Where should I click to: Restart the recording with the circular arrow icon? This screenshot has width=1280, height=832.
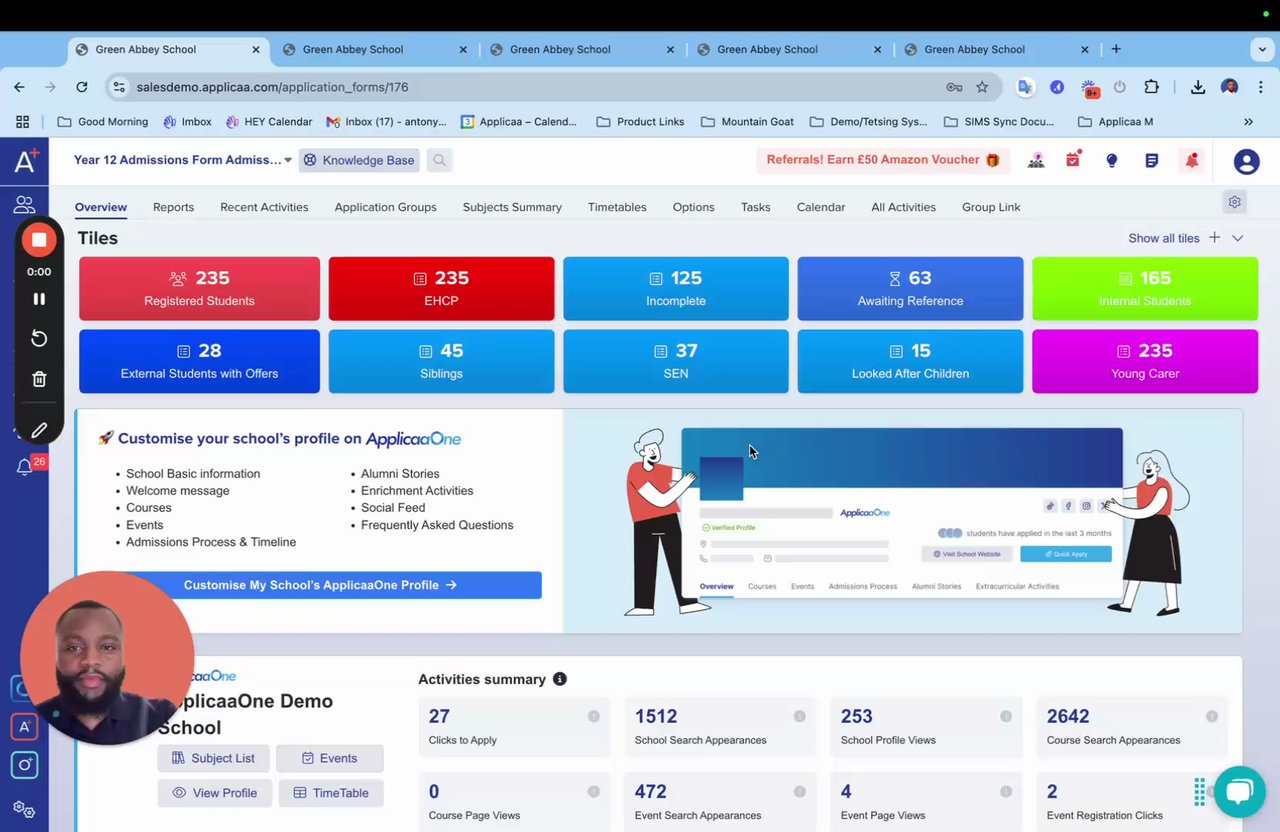pos(39,339)
